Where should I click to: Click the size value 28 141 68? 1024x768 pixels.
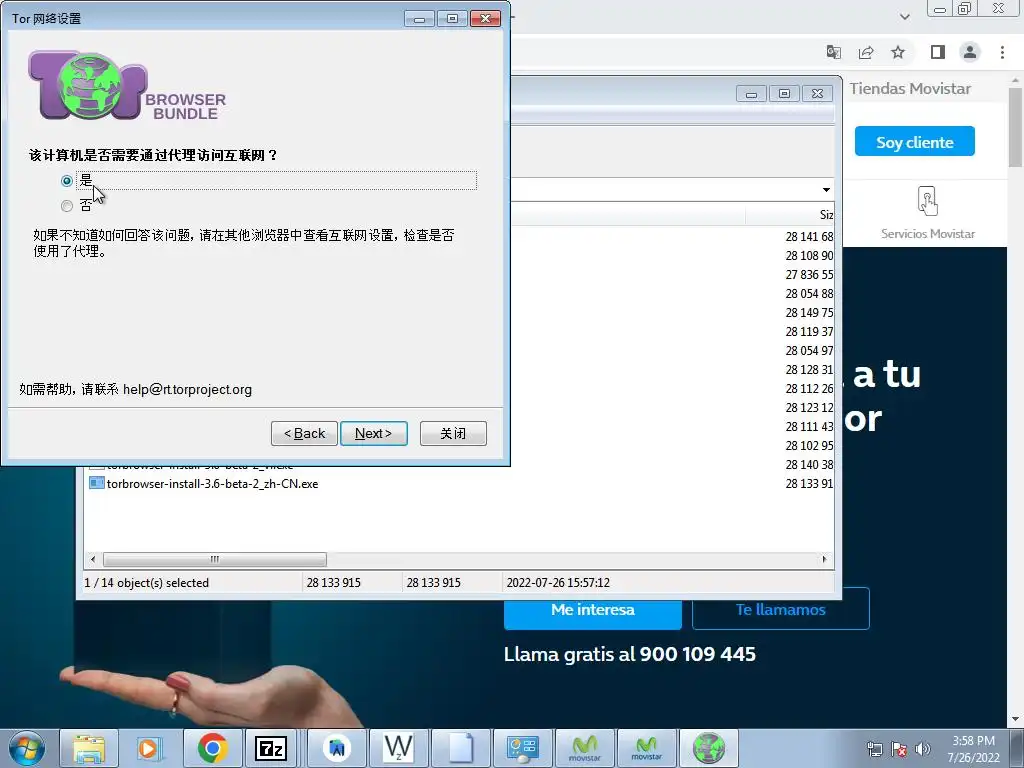[809, 237]
